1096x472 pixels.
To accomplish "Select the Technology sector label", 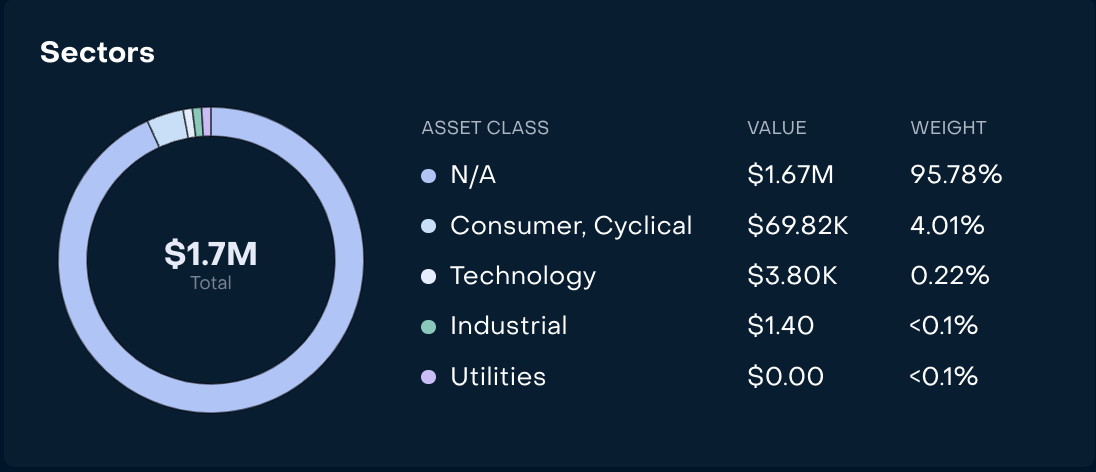I will 523,276.
